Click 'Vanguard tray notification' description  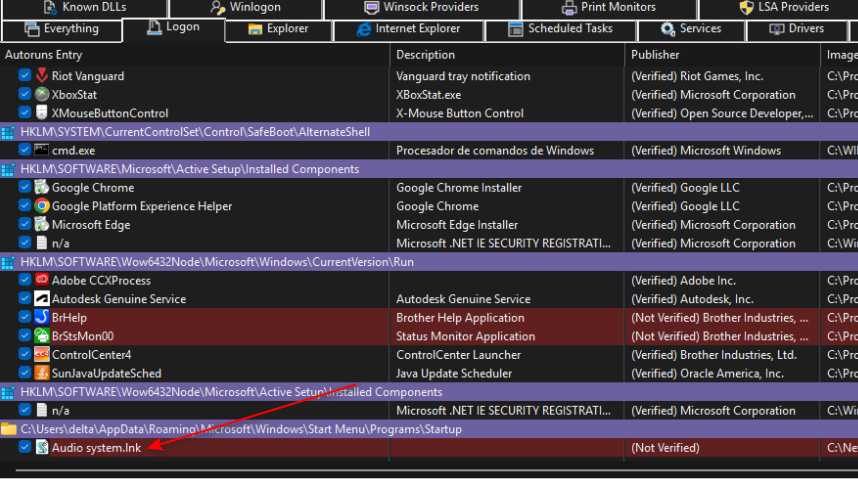click(x=463, y=76)
